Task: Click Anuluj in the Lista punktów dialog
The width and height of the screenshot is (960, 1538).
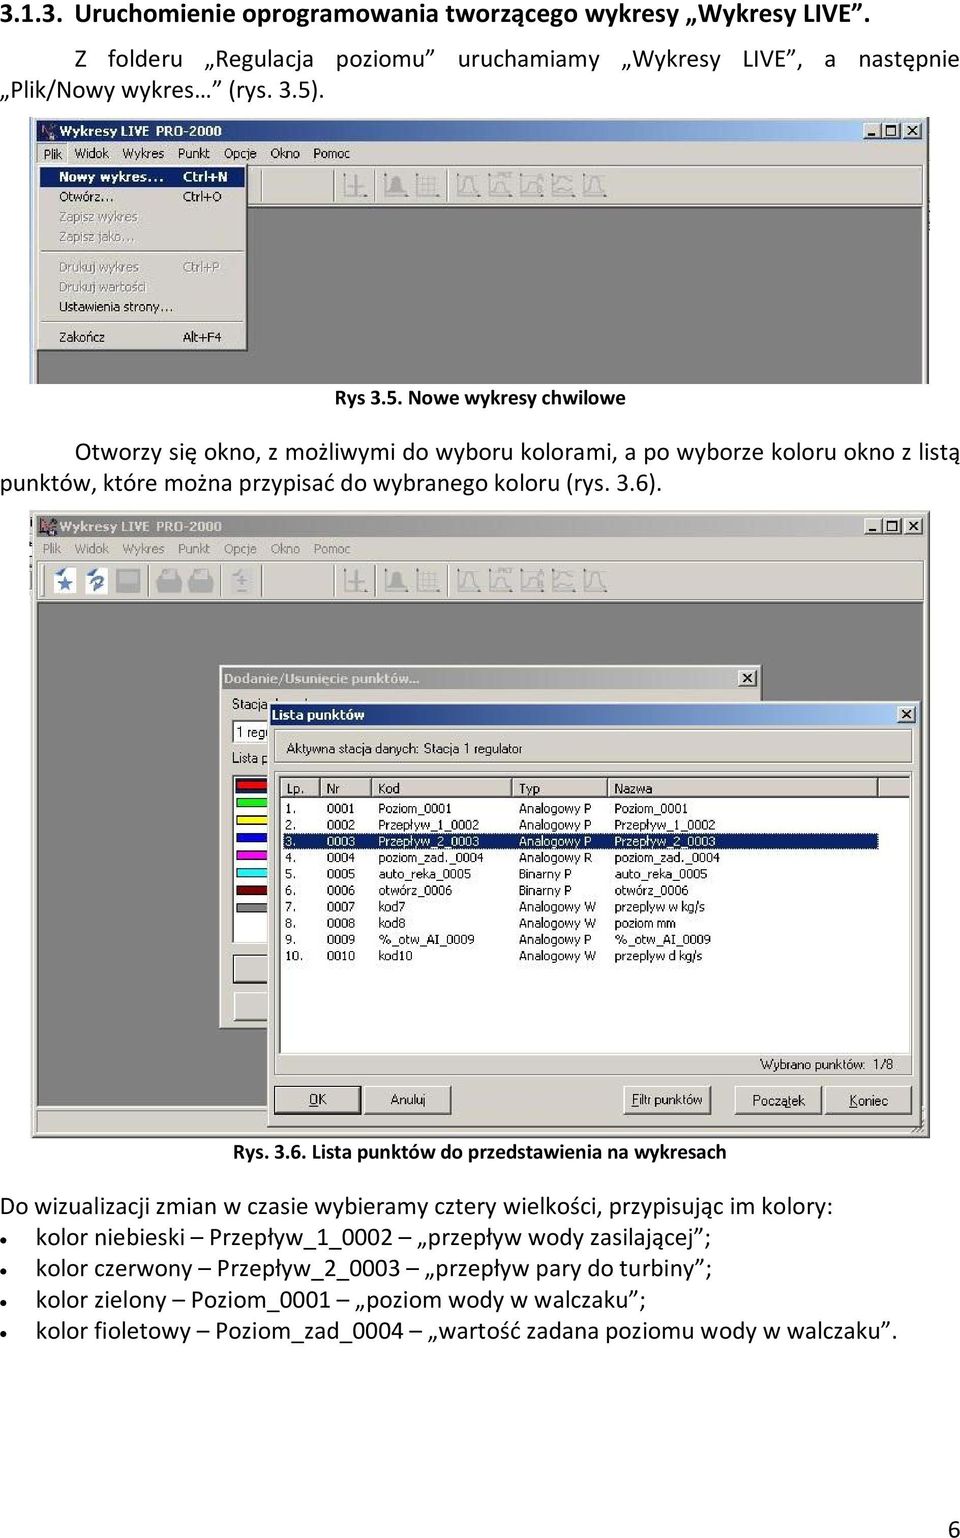Action: 408,1100
